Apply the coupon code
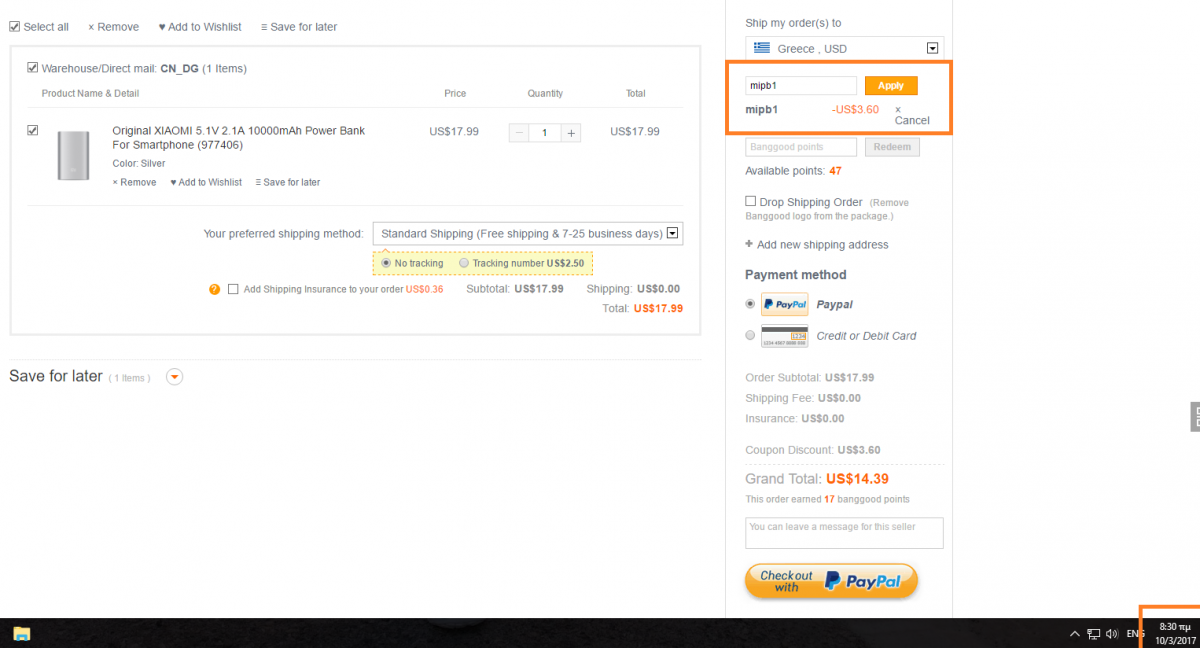The width and height of the screenshot is (1200, 648). click(x=891, y=86)
